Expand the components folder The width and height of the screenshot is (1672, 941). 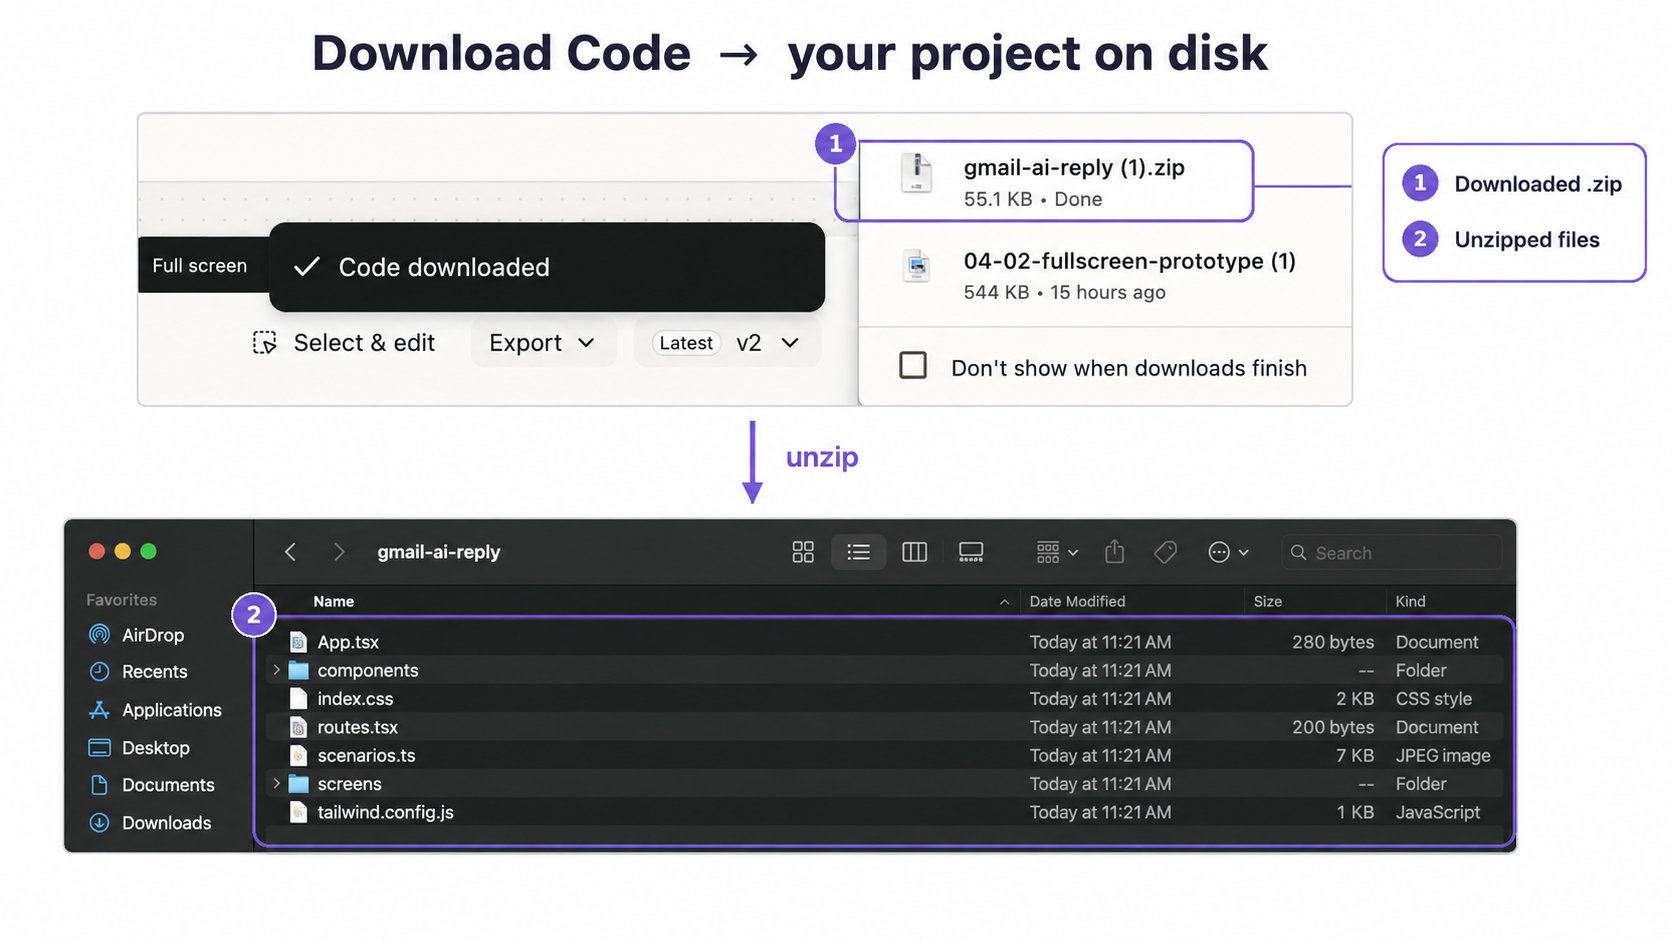coord(276,670)
